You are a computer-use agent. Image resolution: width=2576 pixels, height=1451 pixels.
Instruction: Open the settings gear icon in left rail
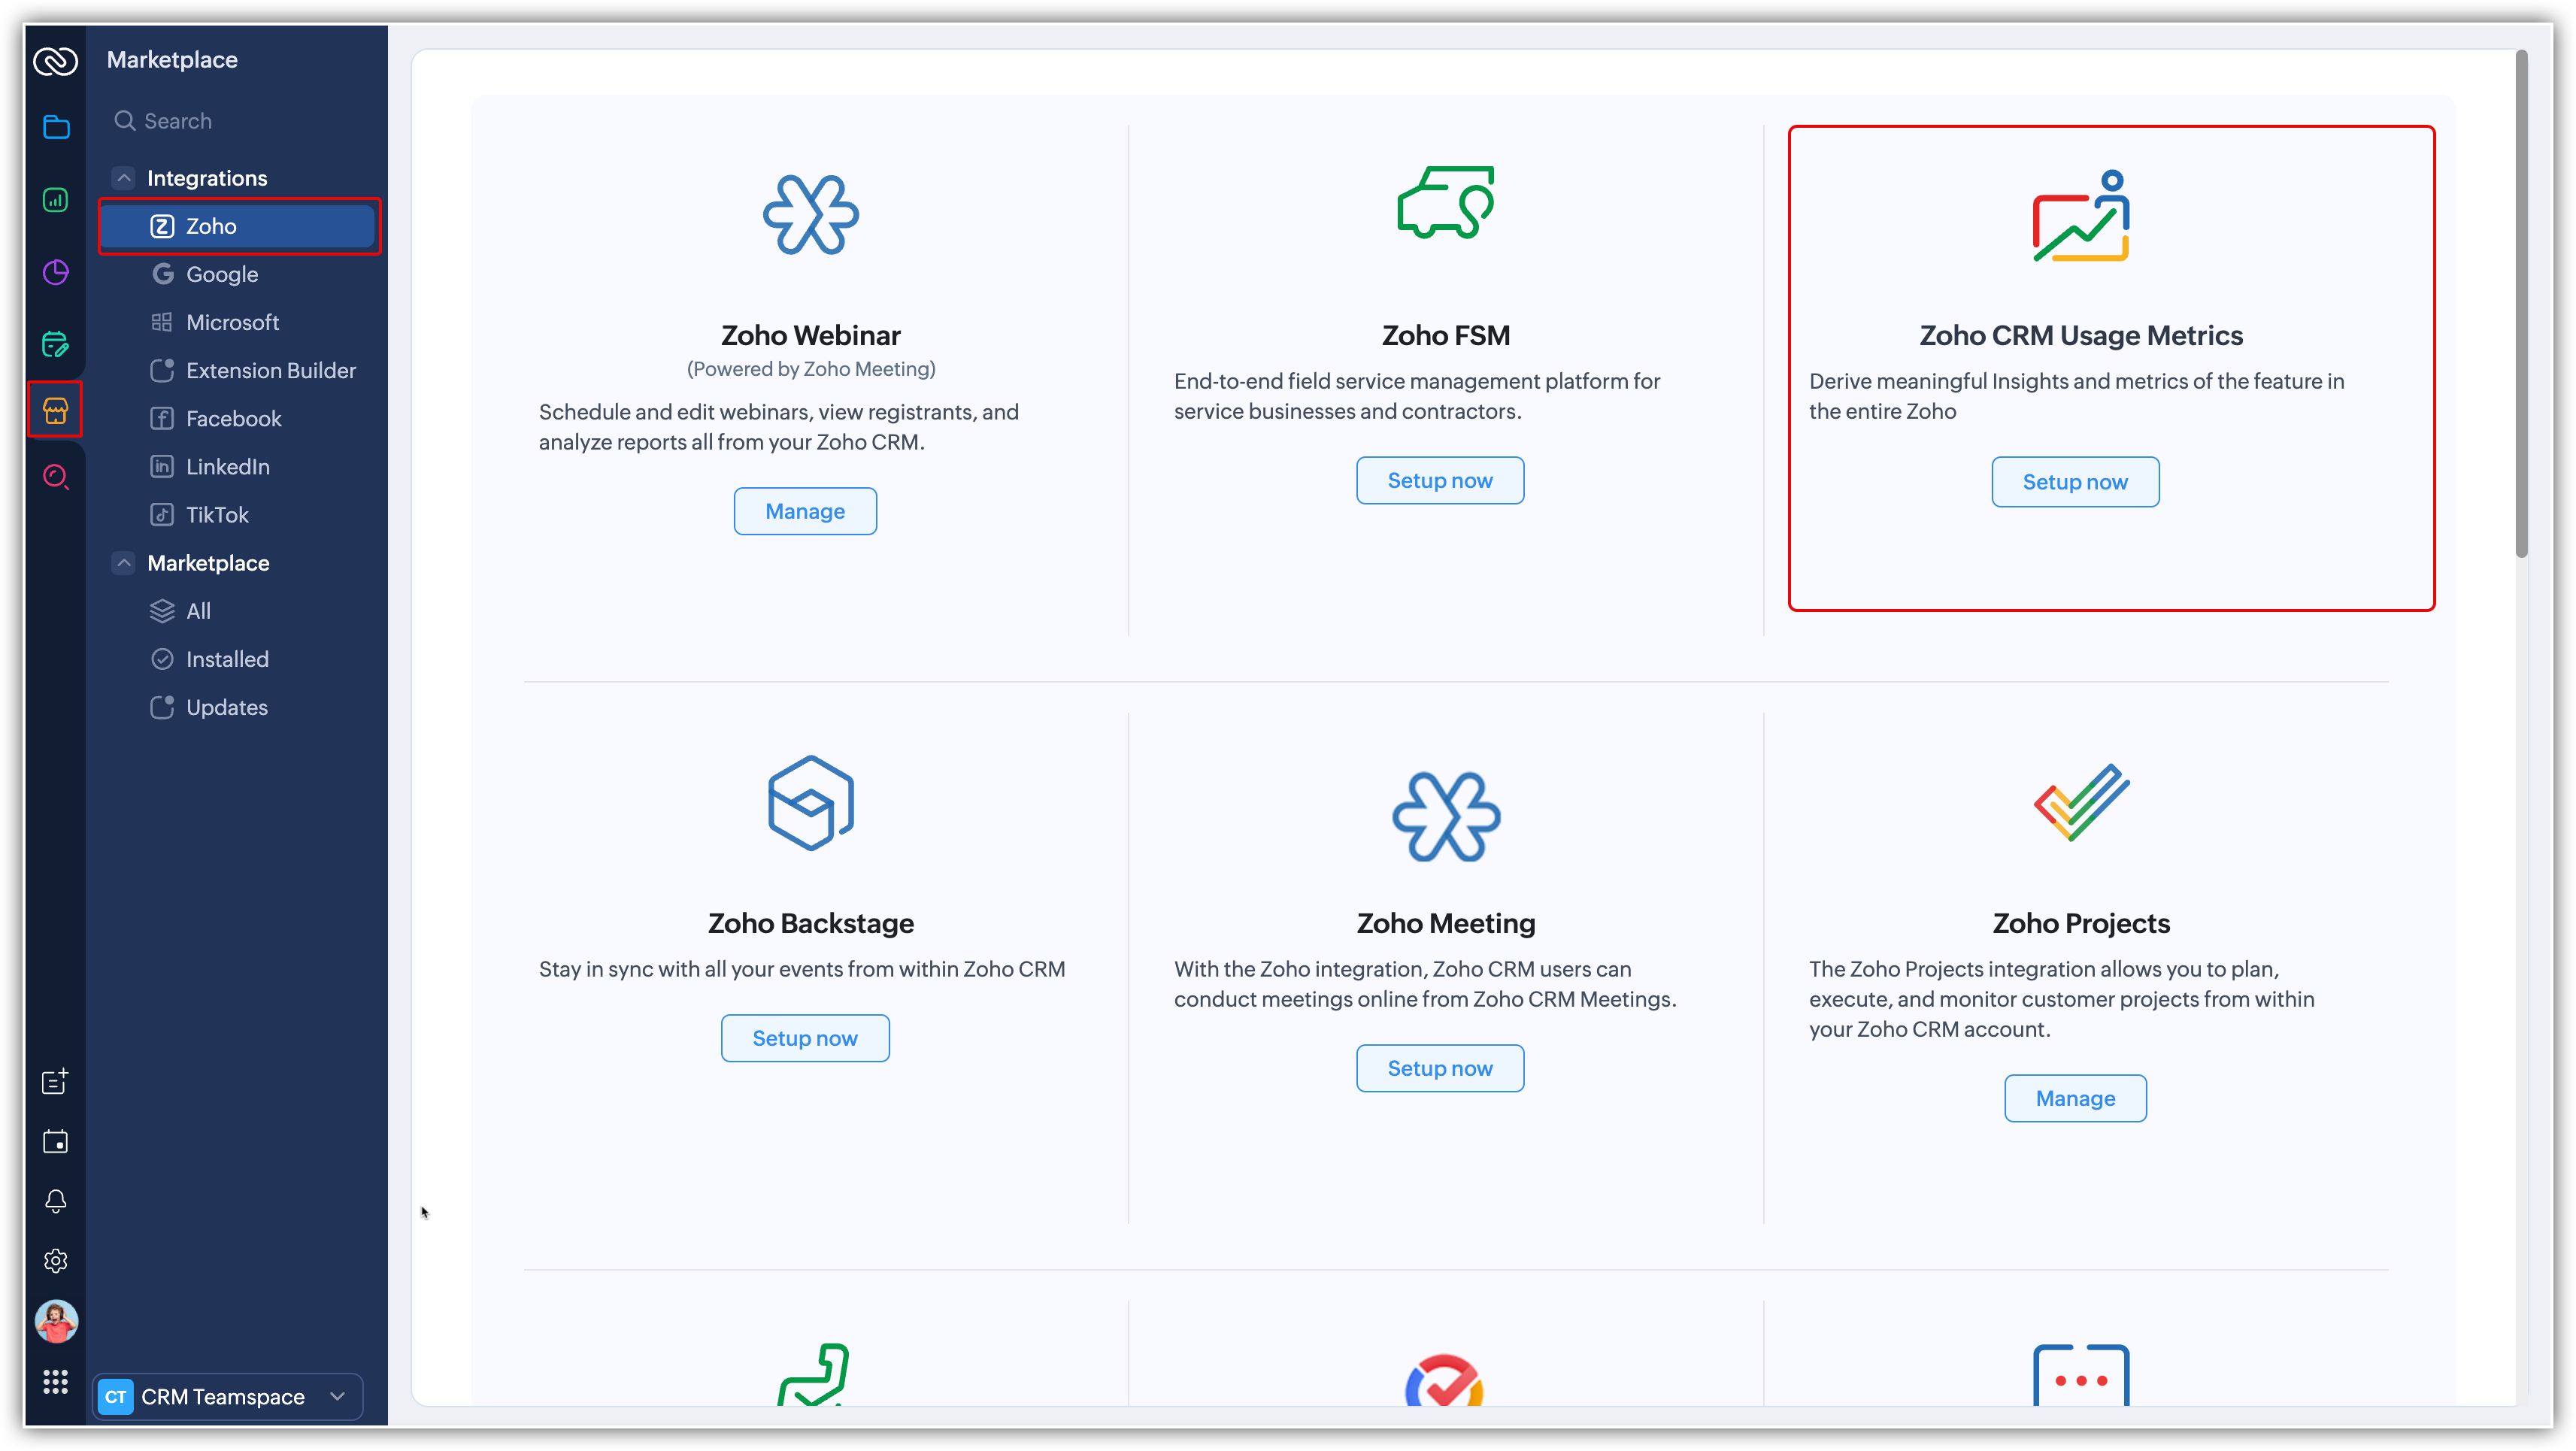(x=56, y=1260)
